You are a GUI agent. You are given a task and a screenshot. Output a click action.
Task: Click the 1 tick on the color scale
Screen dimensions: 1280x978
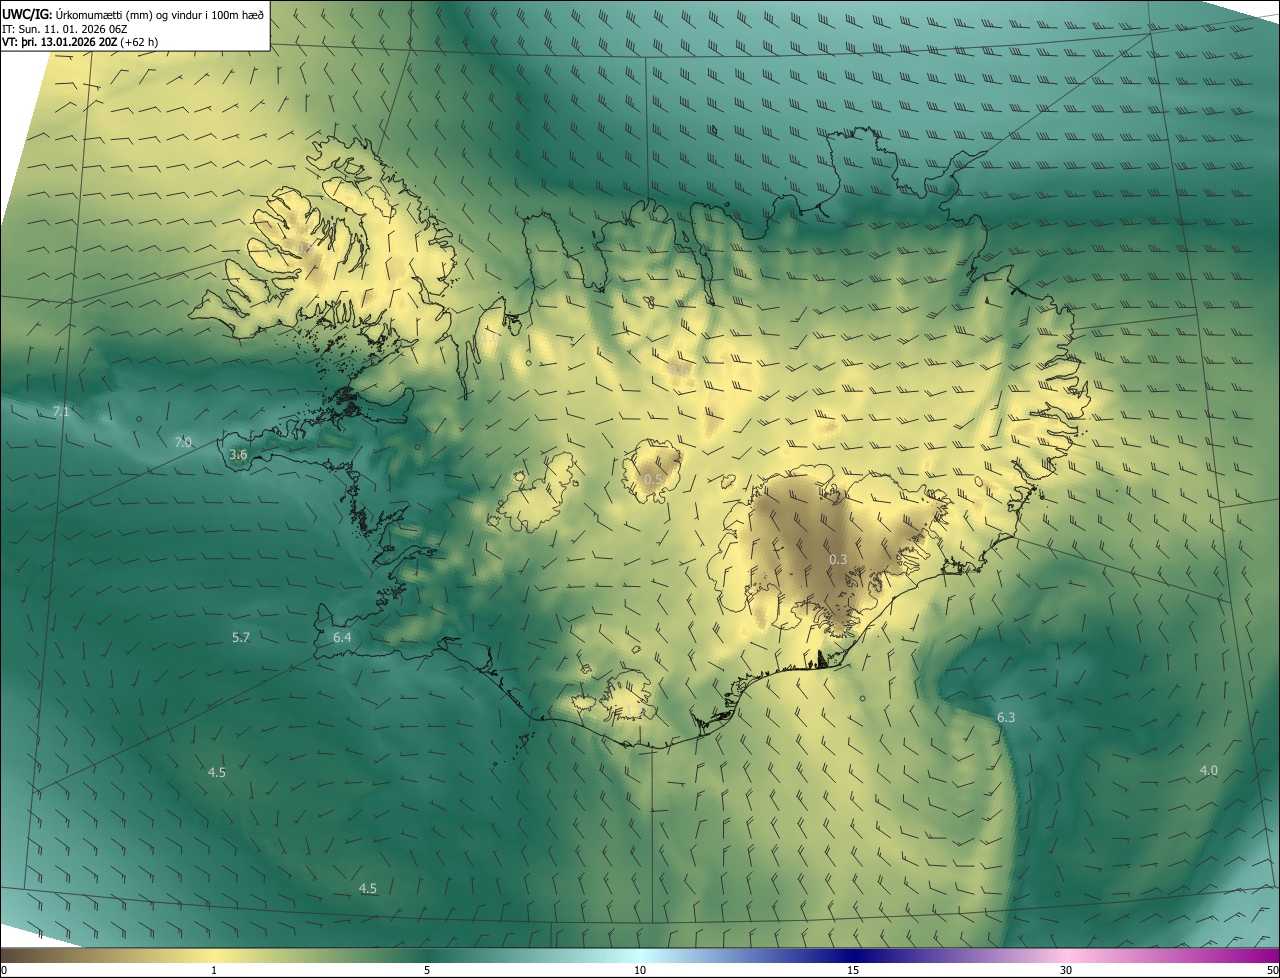click(x=214, y=971)
